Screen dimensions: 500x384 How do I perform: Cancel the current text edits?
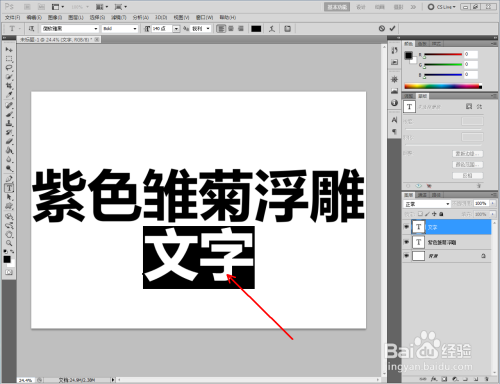click(382, 28)
